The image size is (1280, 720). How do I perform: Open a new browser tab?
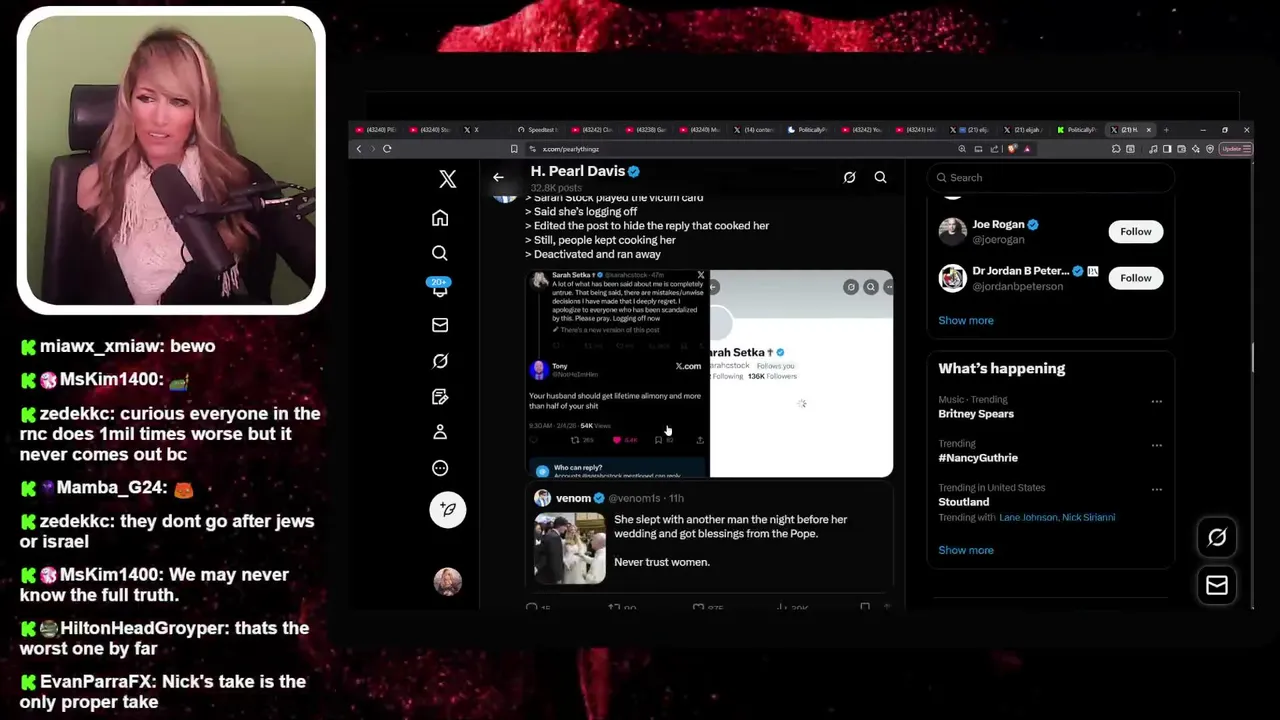click(1166, 130)
